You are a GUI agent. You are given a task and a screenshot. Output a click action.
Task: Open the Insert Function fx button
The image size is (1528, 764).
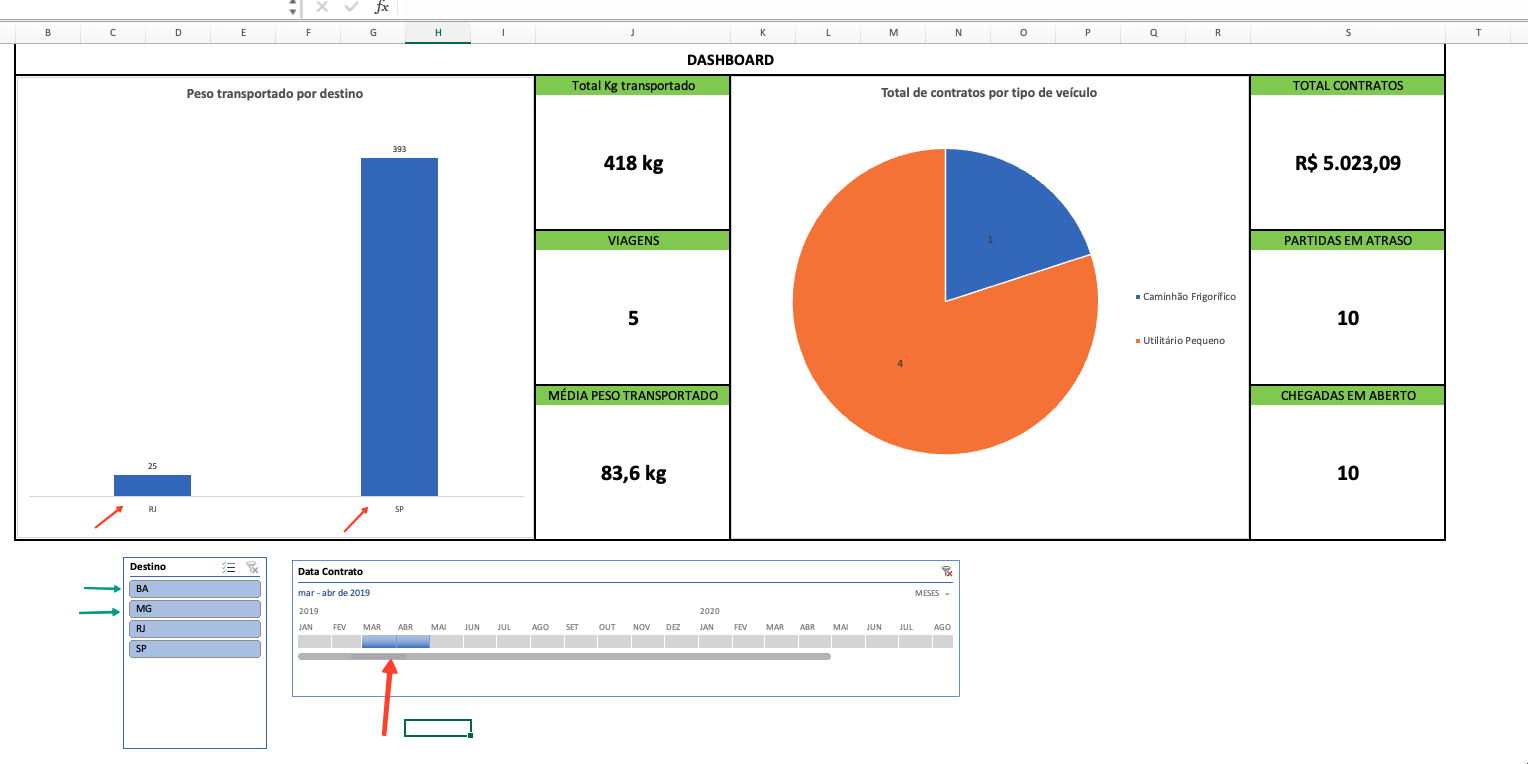click(x=381, y=7)
